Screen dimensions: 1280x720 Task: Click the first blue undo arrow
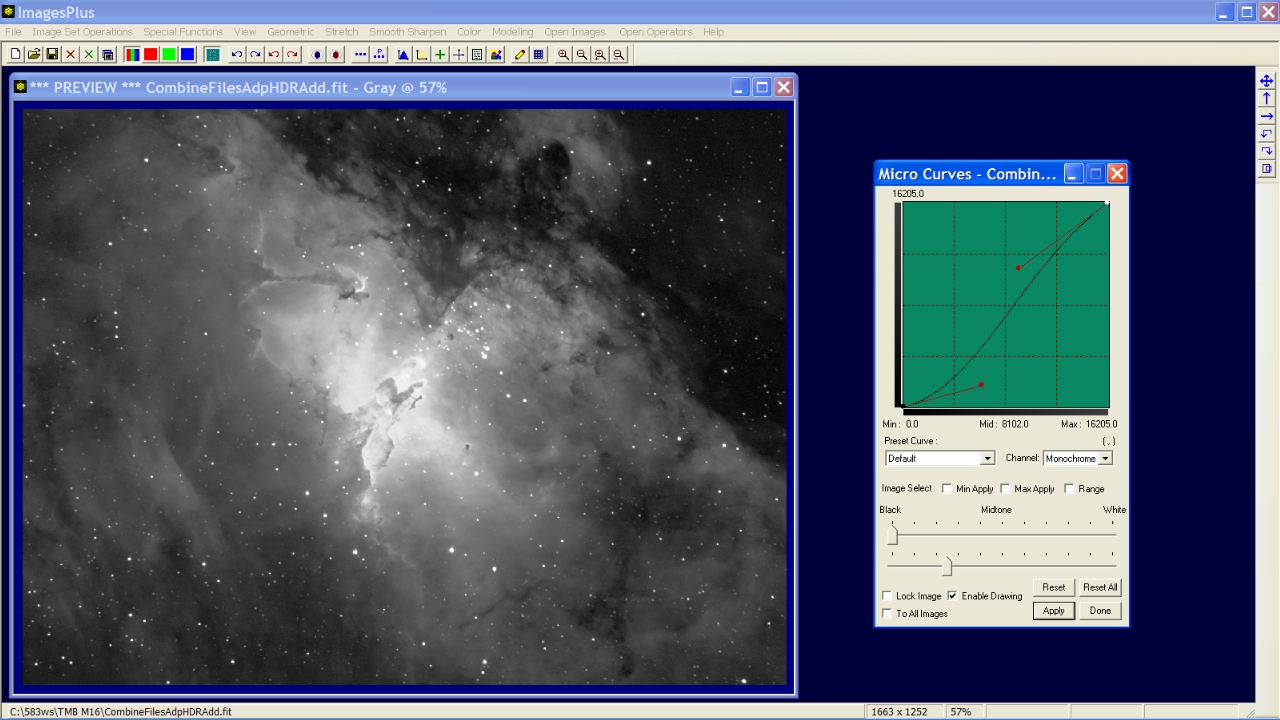pyautogui.click(x=237, y=55)
